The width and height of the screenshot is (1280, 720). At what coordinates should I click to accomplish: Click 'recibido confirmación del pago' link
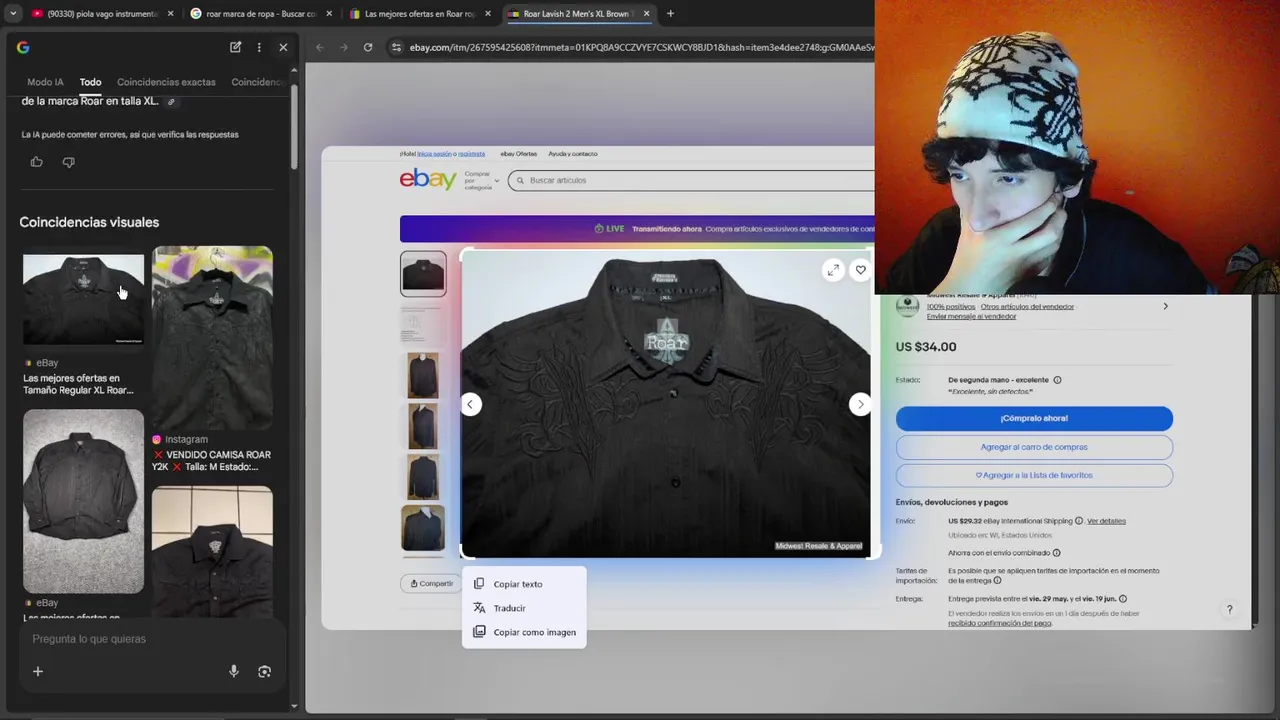coord(999,623)
